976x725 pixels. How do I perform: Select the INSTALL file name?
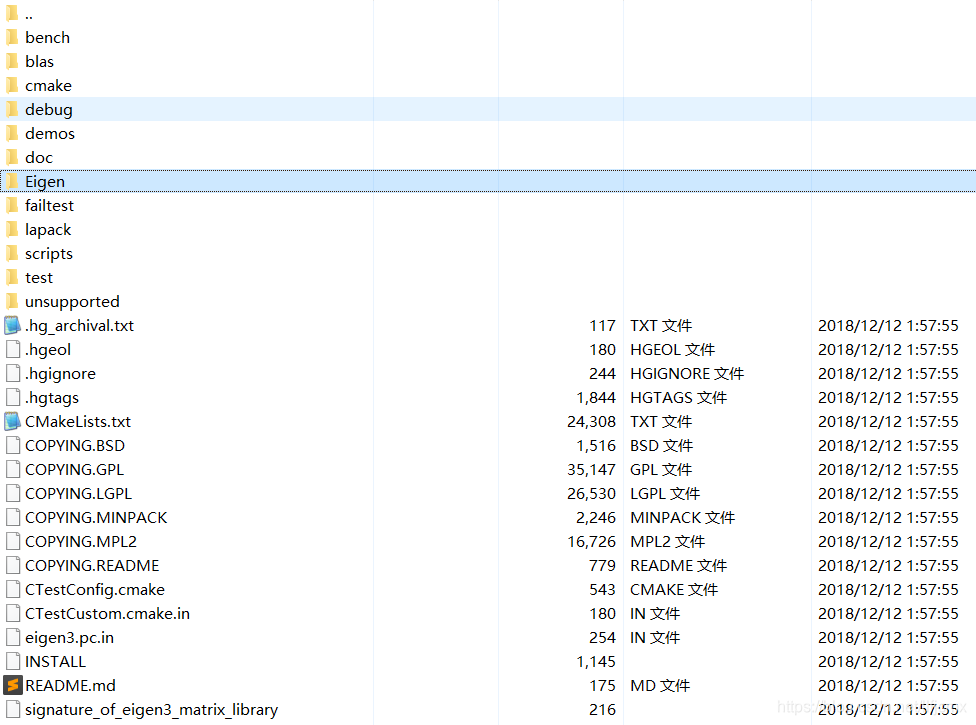[55, 661]
